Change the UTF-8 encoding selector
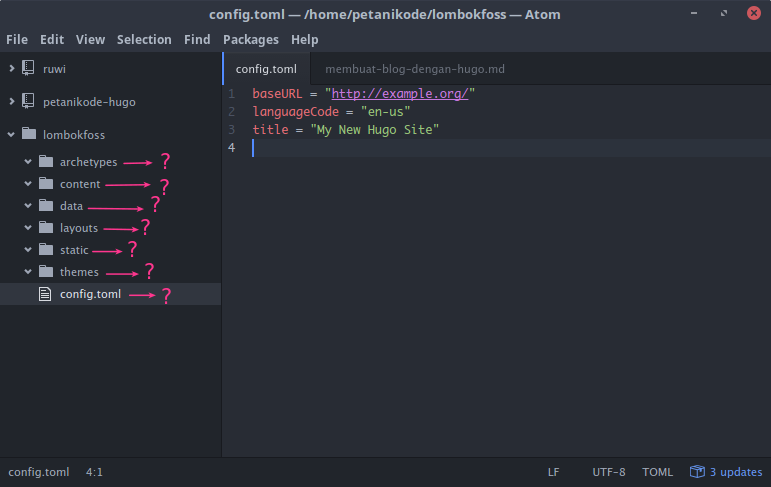 pyautogui.click(x=609, y=472)
